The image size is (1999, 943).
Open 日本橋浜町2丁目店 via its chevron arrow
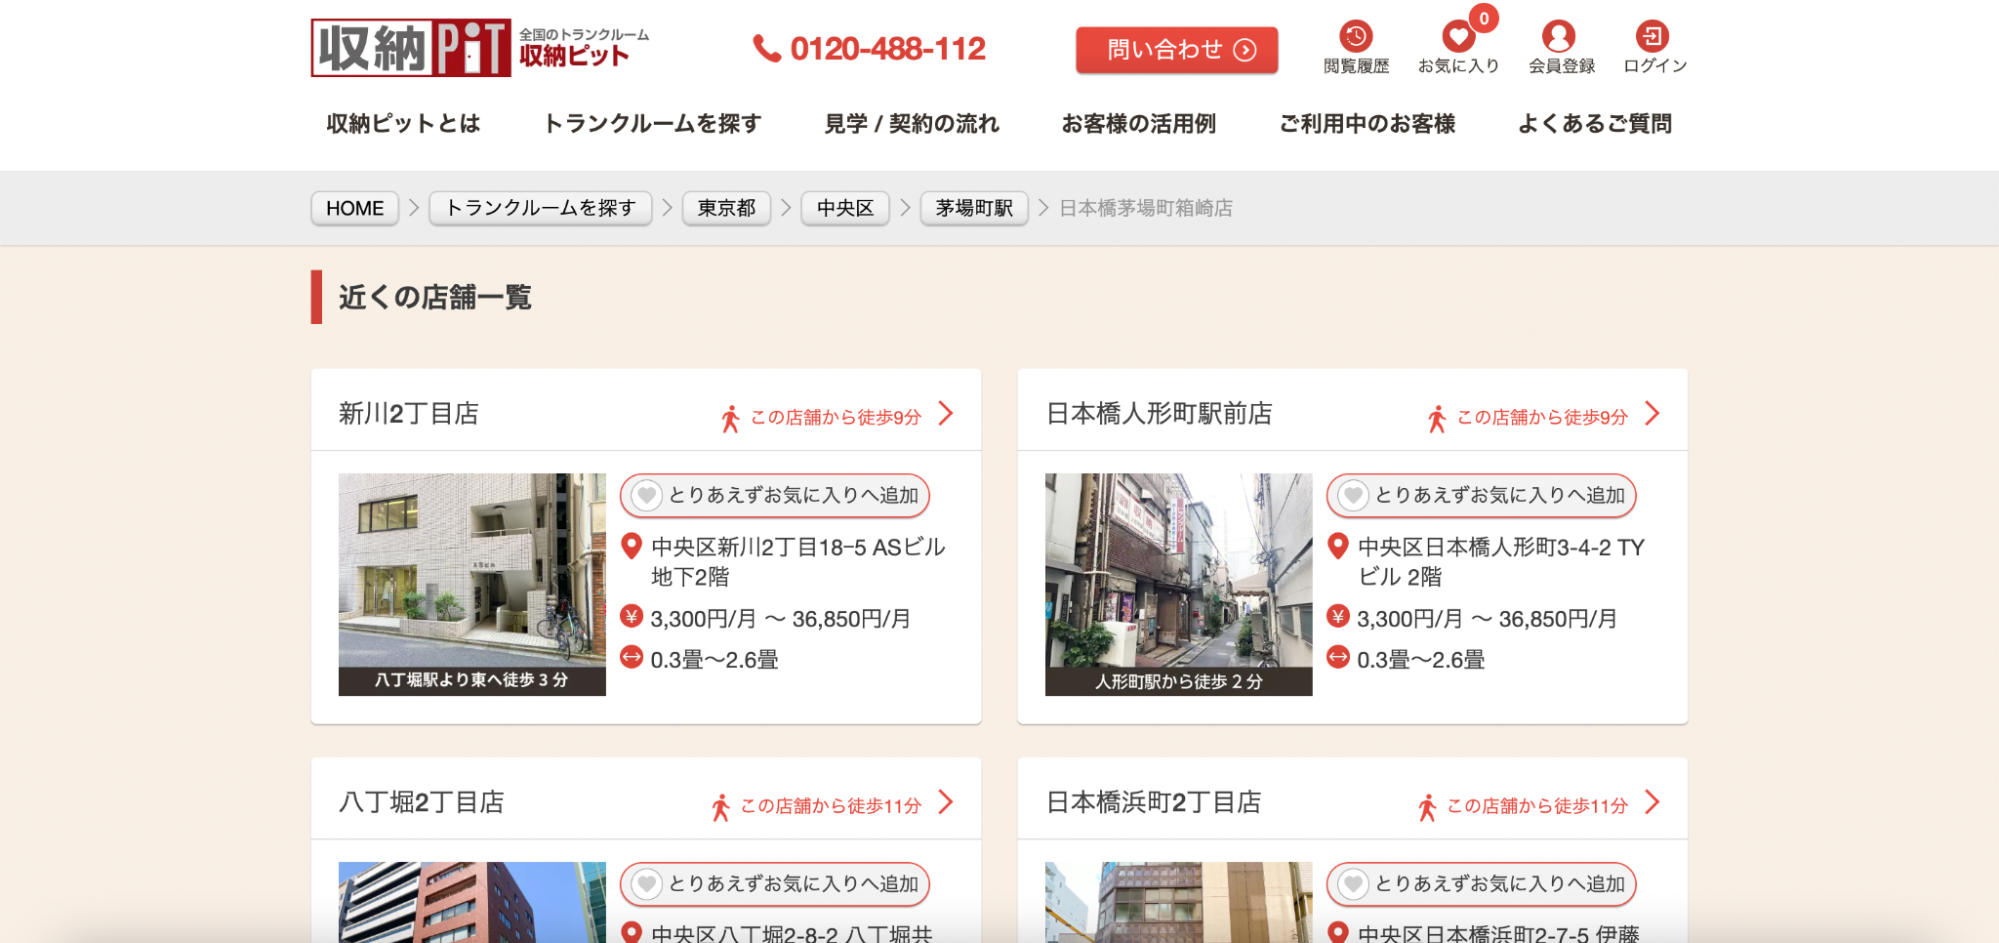1652,803
